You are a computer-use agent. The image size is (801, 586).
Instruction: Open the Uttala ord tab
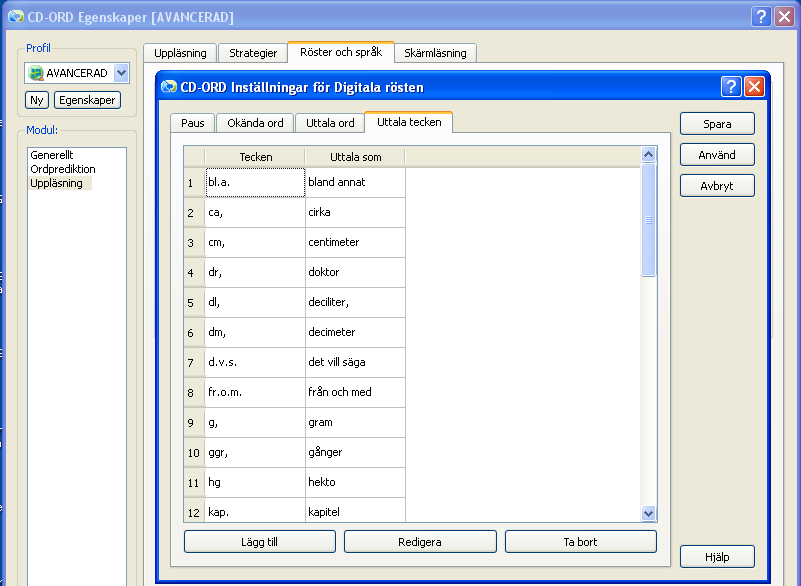tap(330, 123)
